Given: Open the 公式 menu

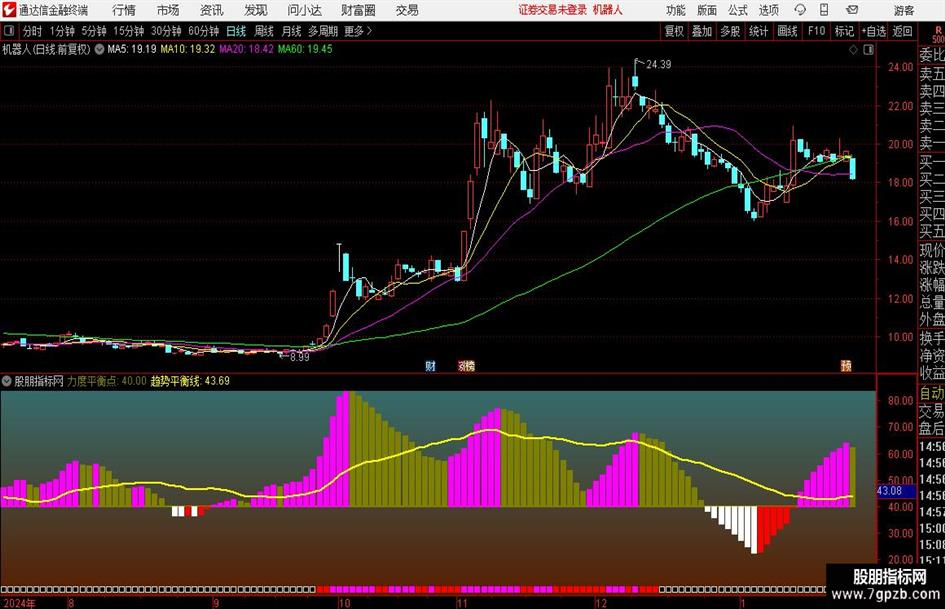Looking at the screenshot, I should click(x=738, y=10).
